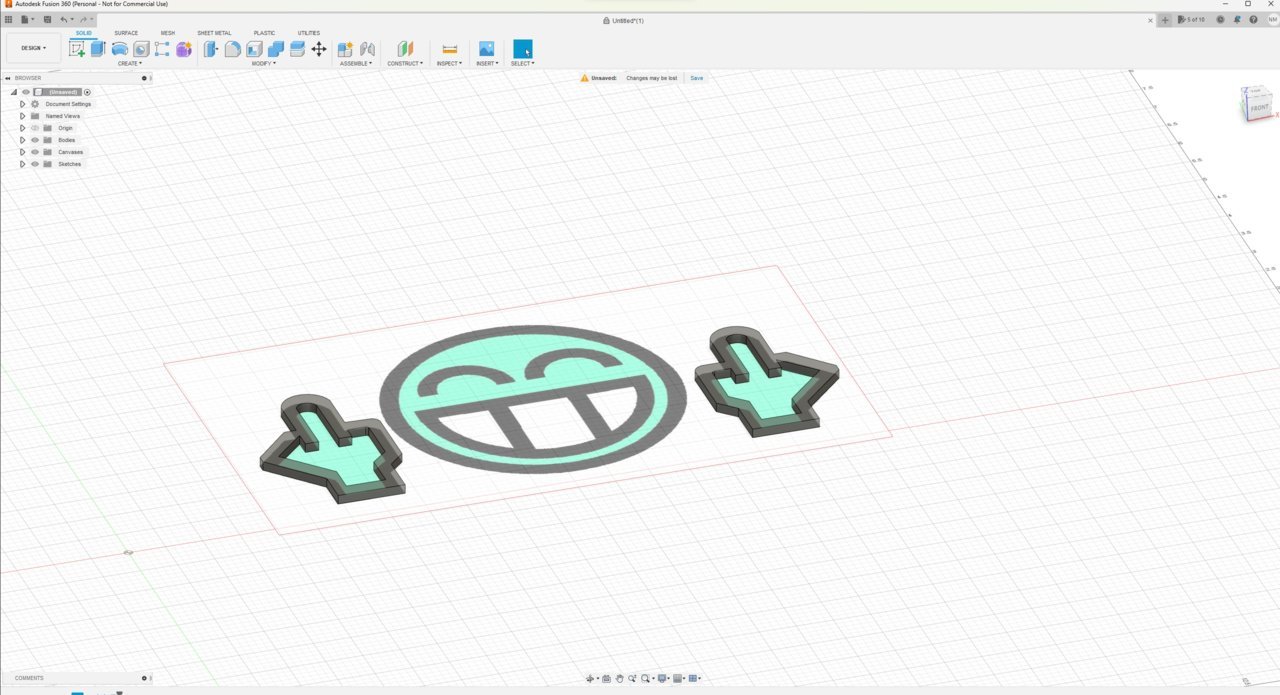Select the Move/Copy arrows tool
Image resolution: width=1280 pixels, height=695 pixels.
(319, 49)
